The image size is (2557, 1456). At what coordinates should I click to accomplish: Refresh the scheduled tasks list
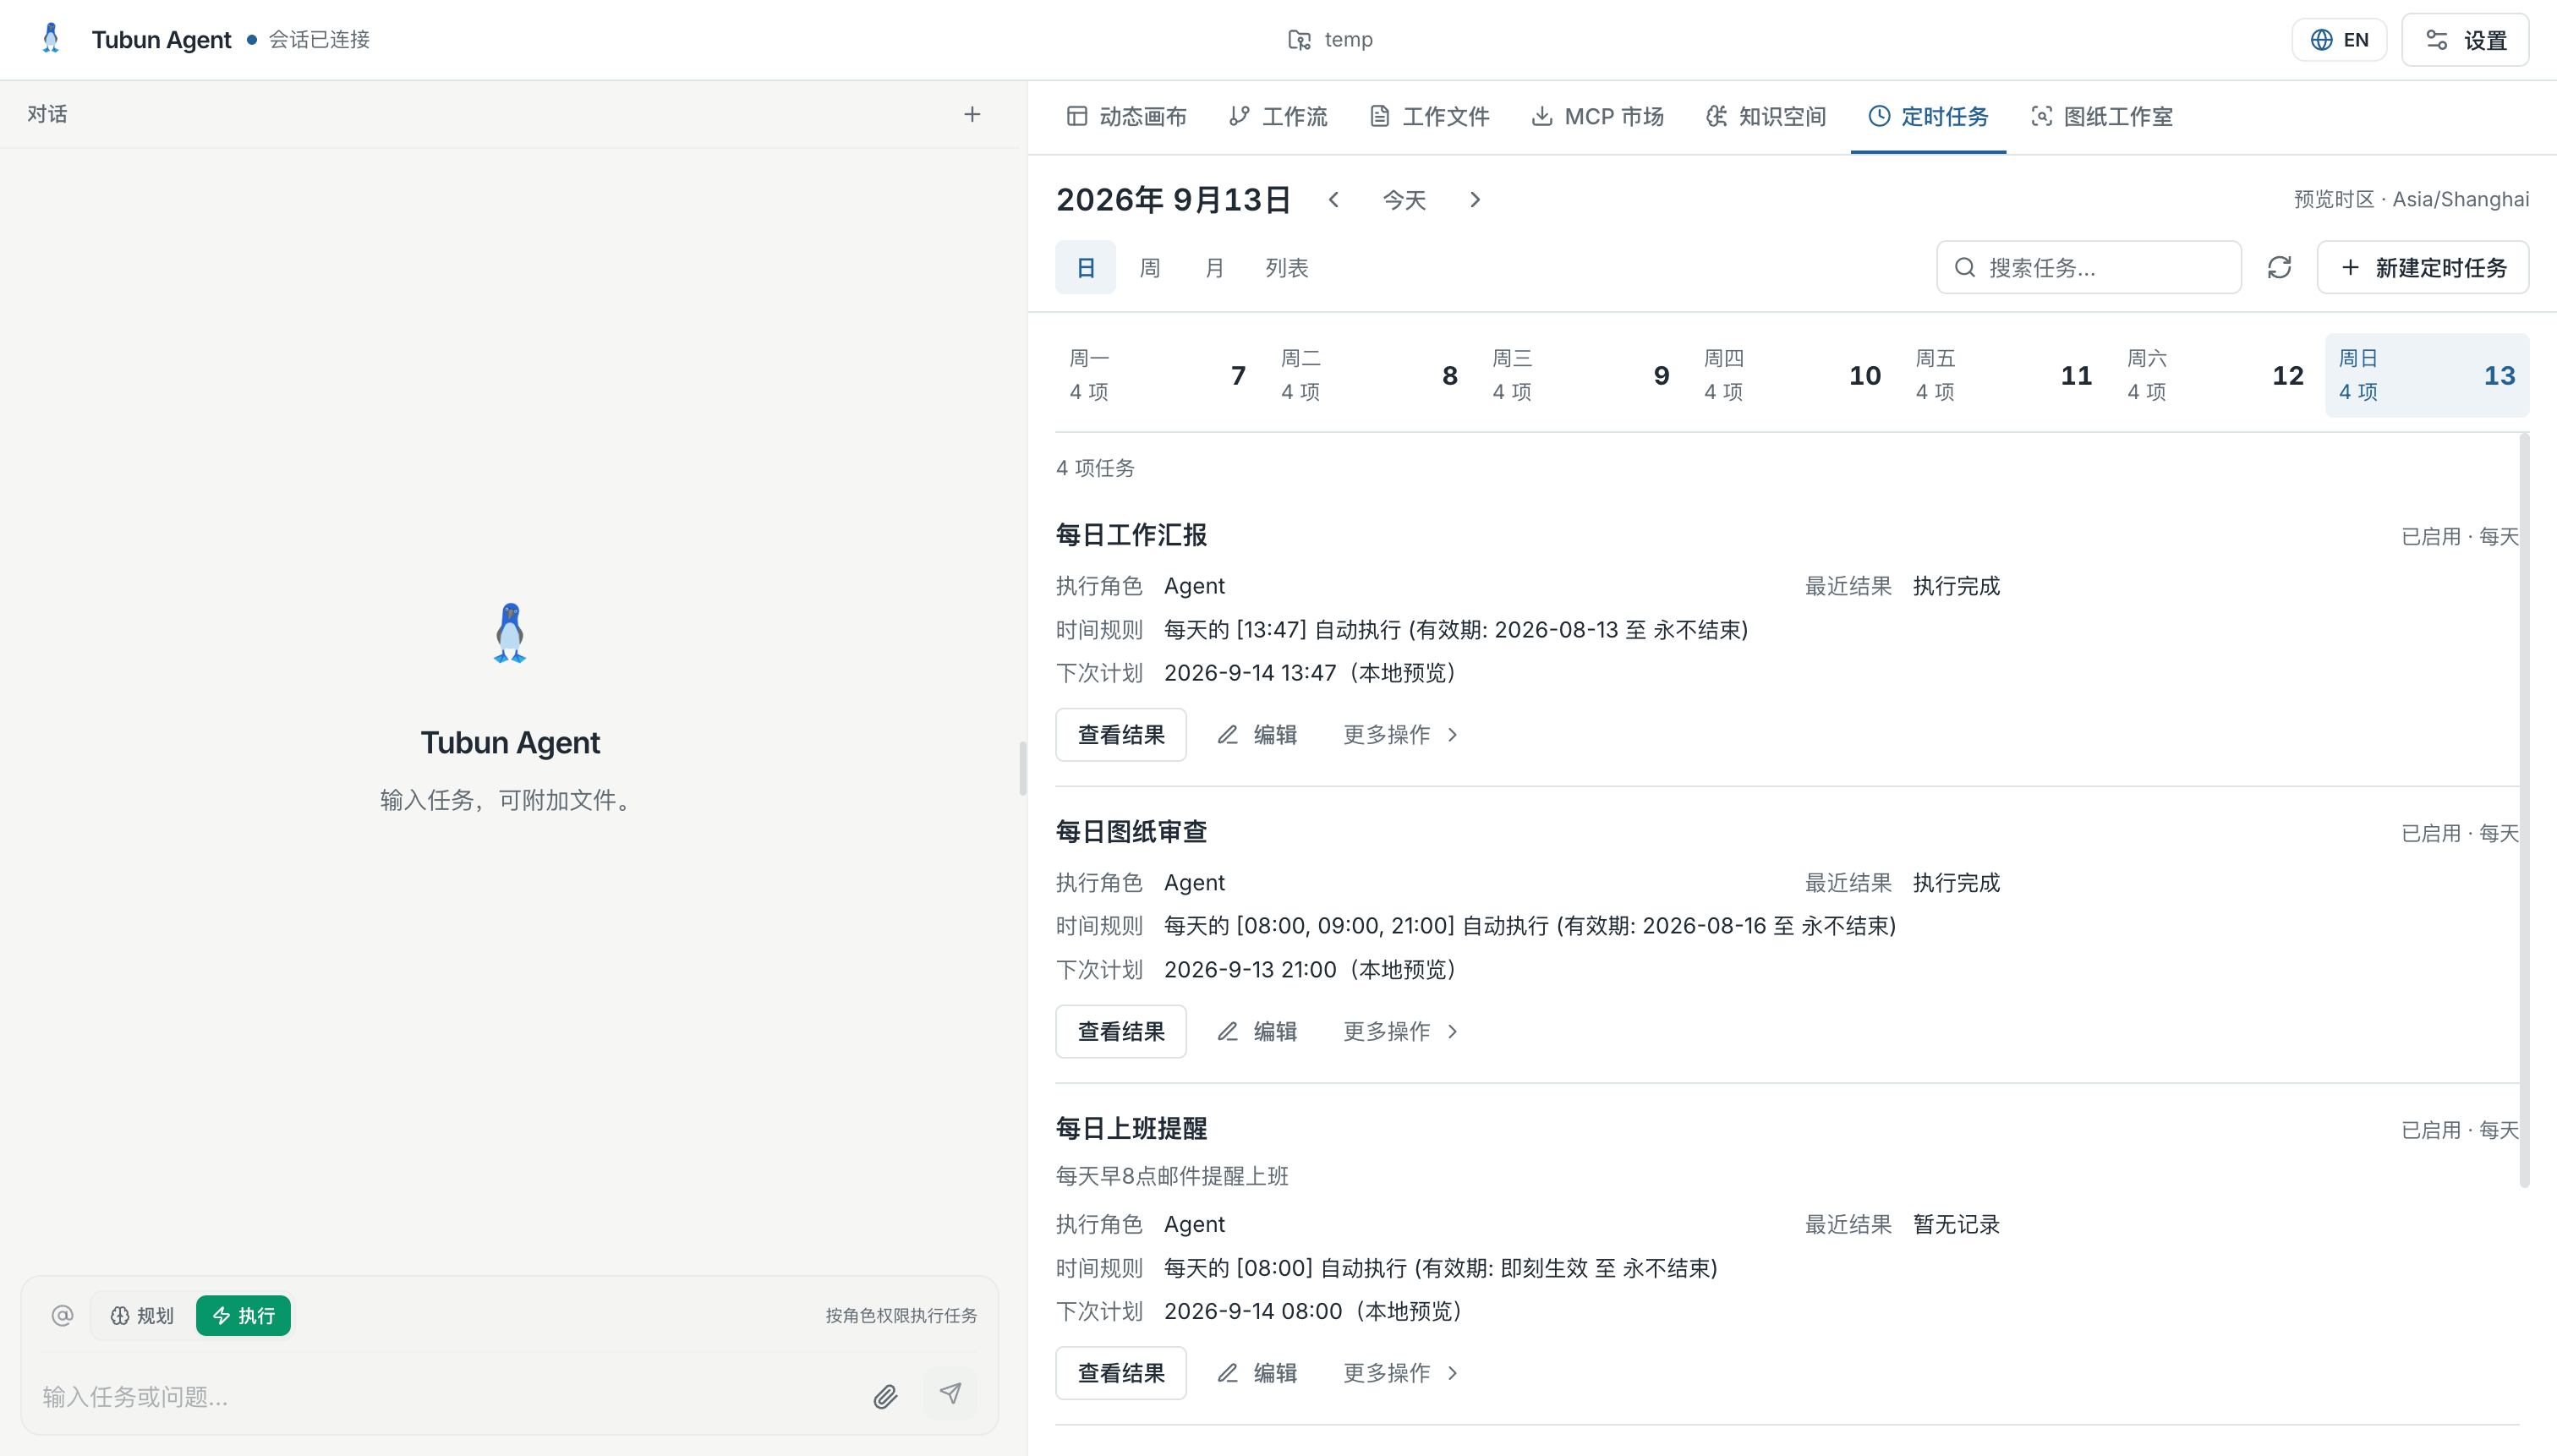2279,267
